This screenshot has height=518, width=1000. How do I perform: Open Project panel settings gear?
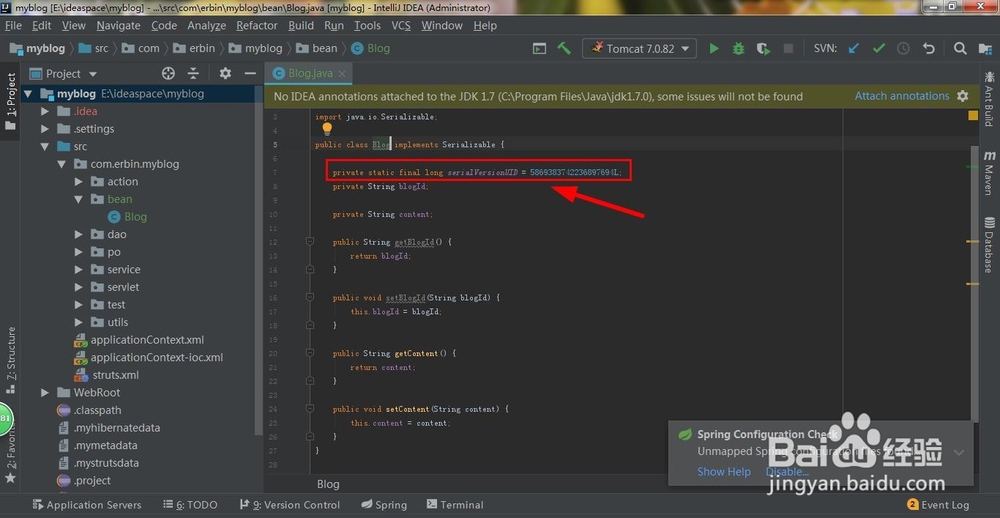coord(225,73)
